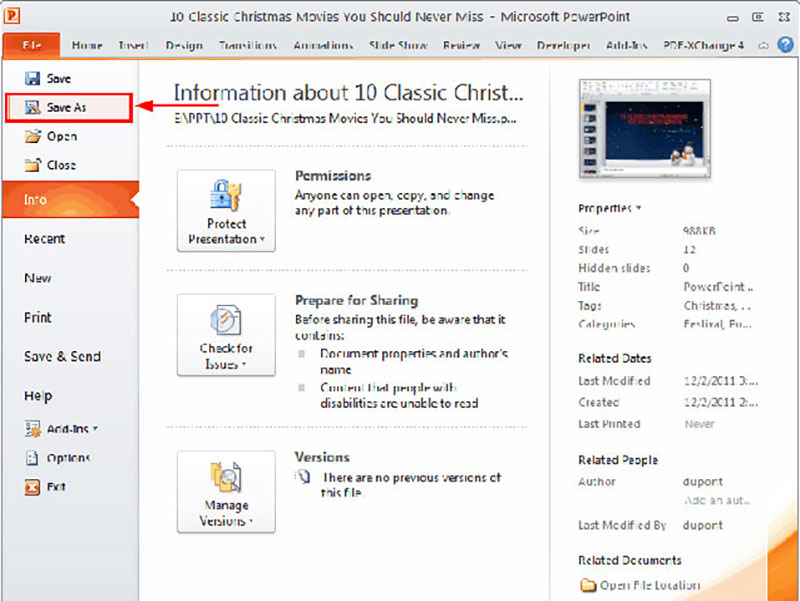The height and width of the screenshot is (601, 800).
Task: Click the Open File Location folder icon
Action: point(588,585)
